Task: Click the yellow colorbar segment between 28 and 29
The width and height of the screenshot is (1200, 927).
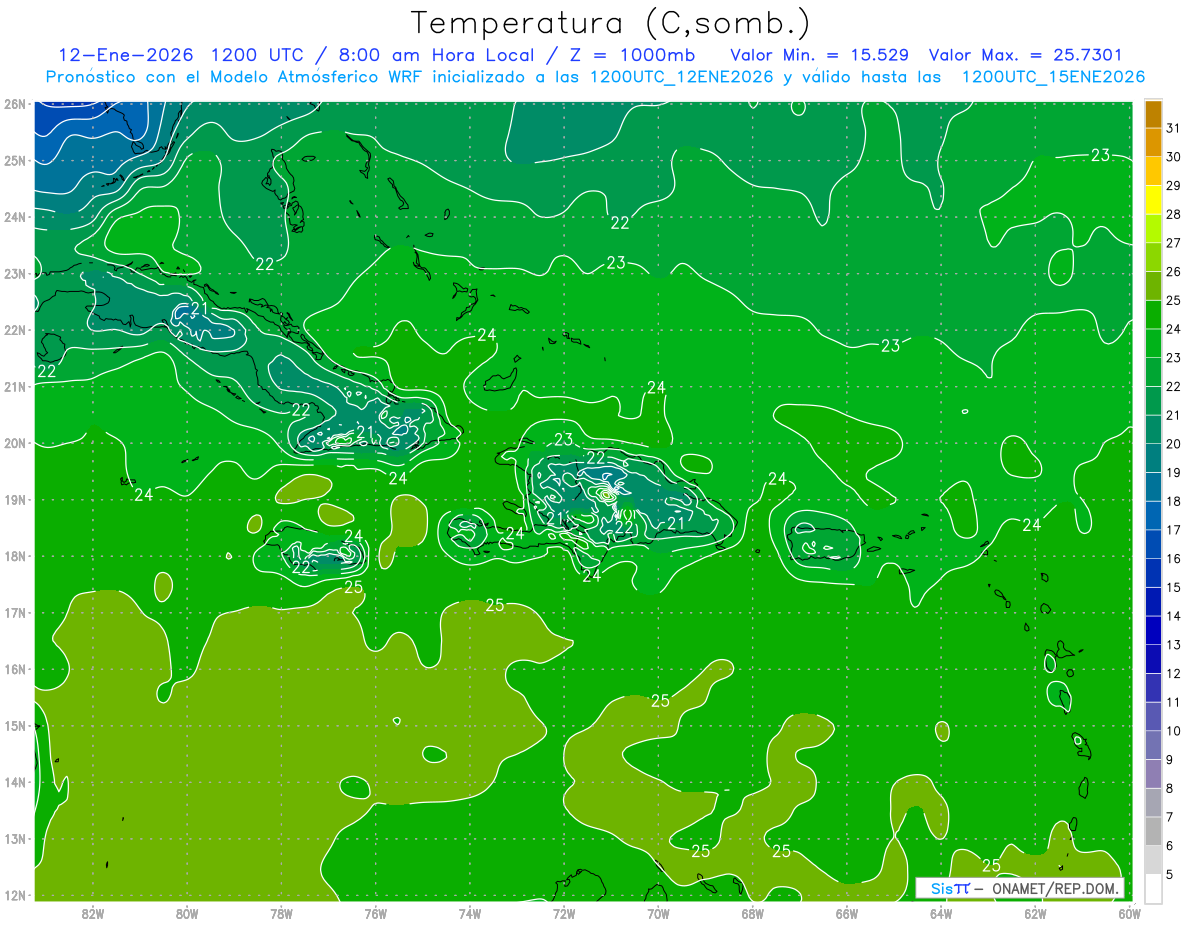Action: point(1154,200)
